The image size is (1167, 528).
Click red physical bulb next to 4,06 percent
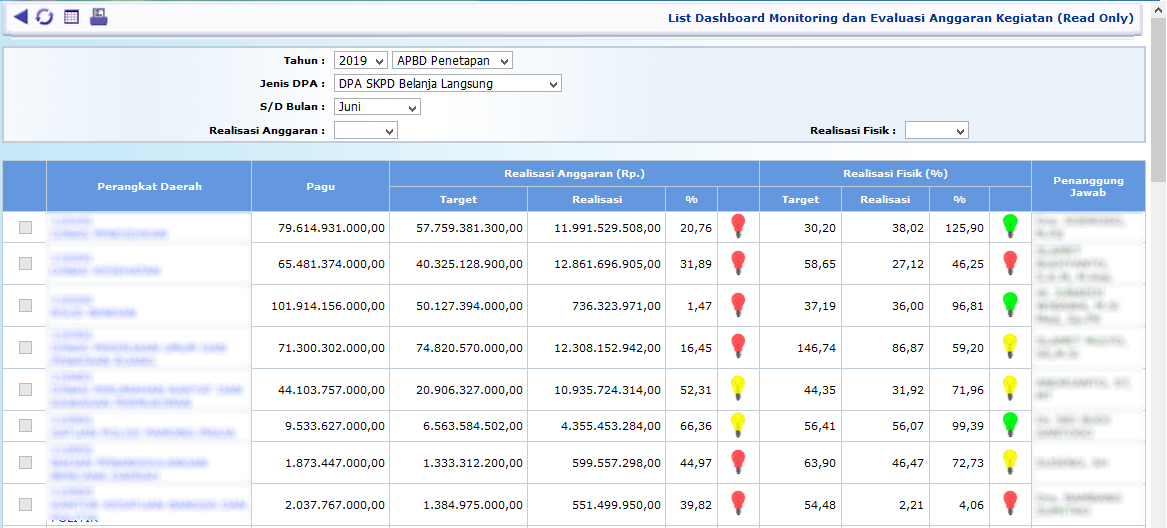click(1010, 502)
